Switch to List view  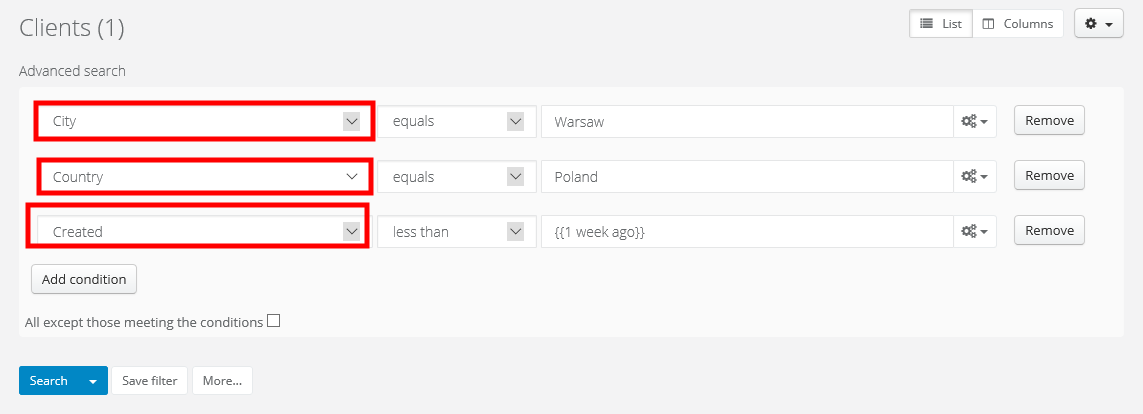click(x=940, y=24)
